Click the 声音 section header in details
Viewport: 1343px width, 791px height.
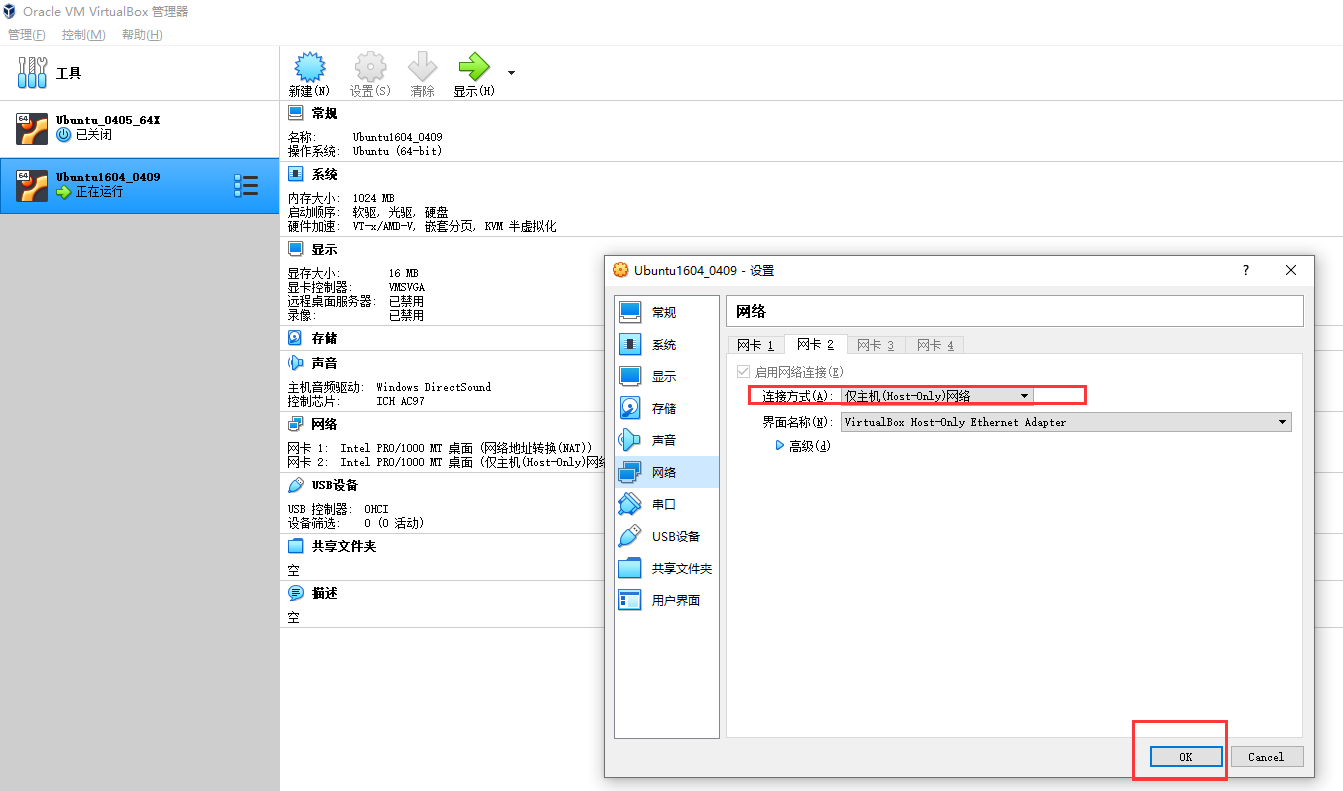pyautogui.click(x=324, y=363)
